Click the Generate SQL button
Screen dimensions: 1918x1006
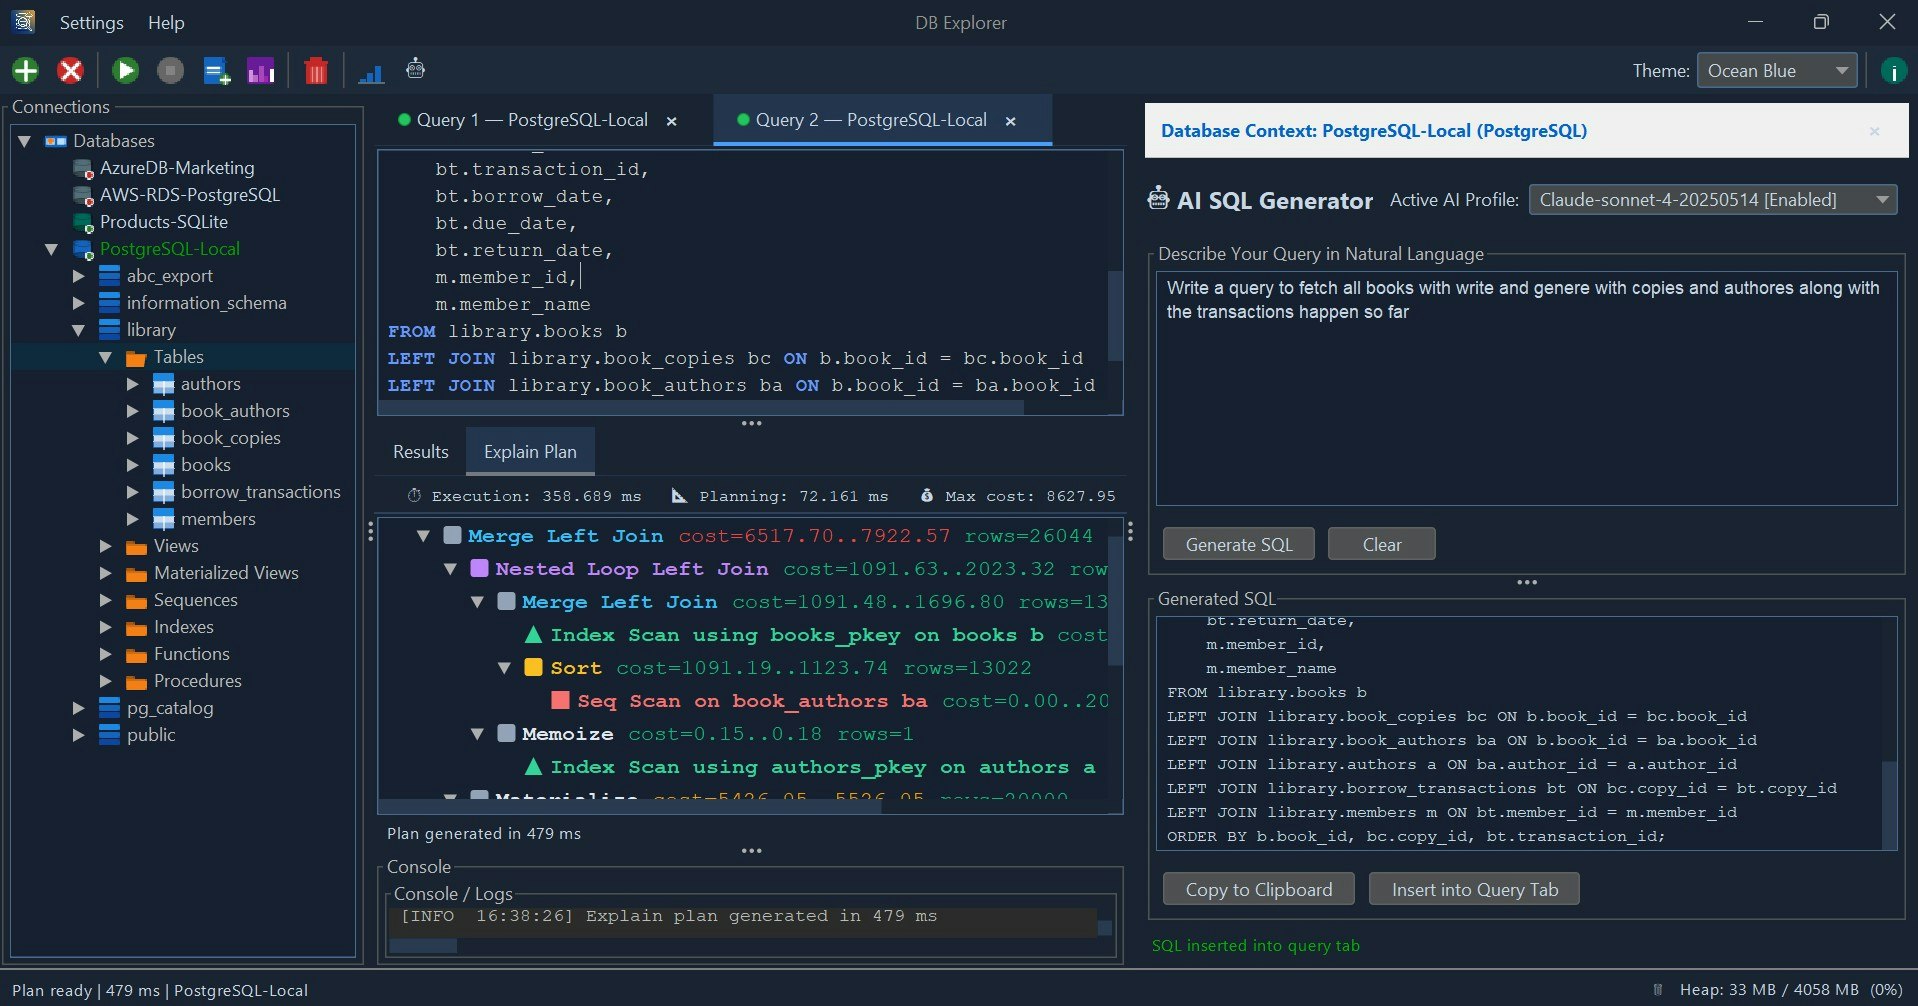tap(1237, 543)
